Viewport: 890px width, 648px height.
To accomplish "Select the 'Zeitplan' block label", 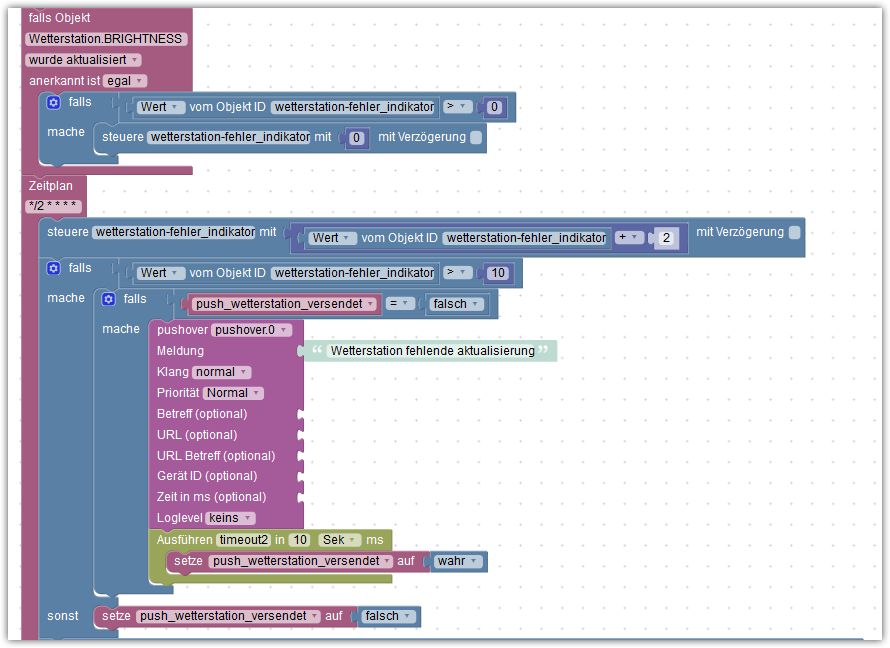I will click(x=51, y=186).
